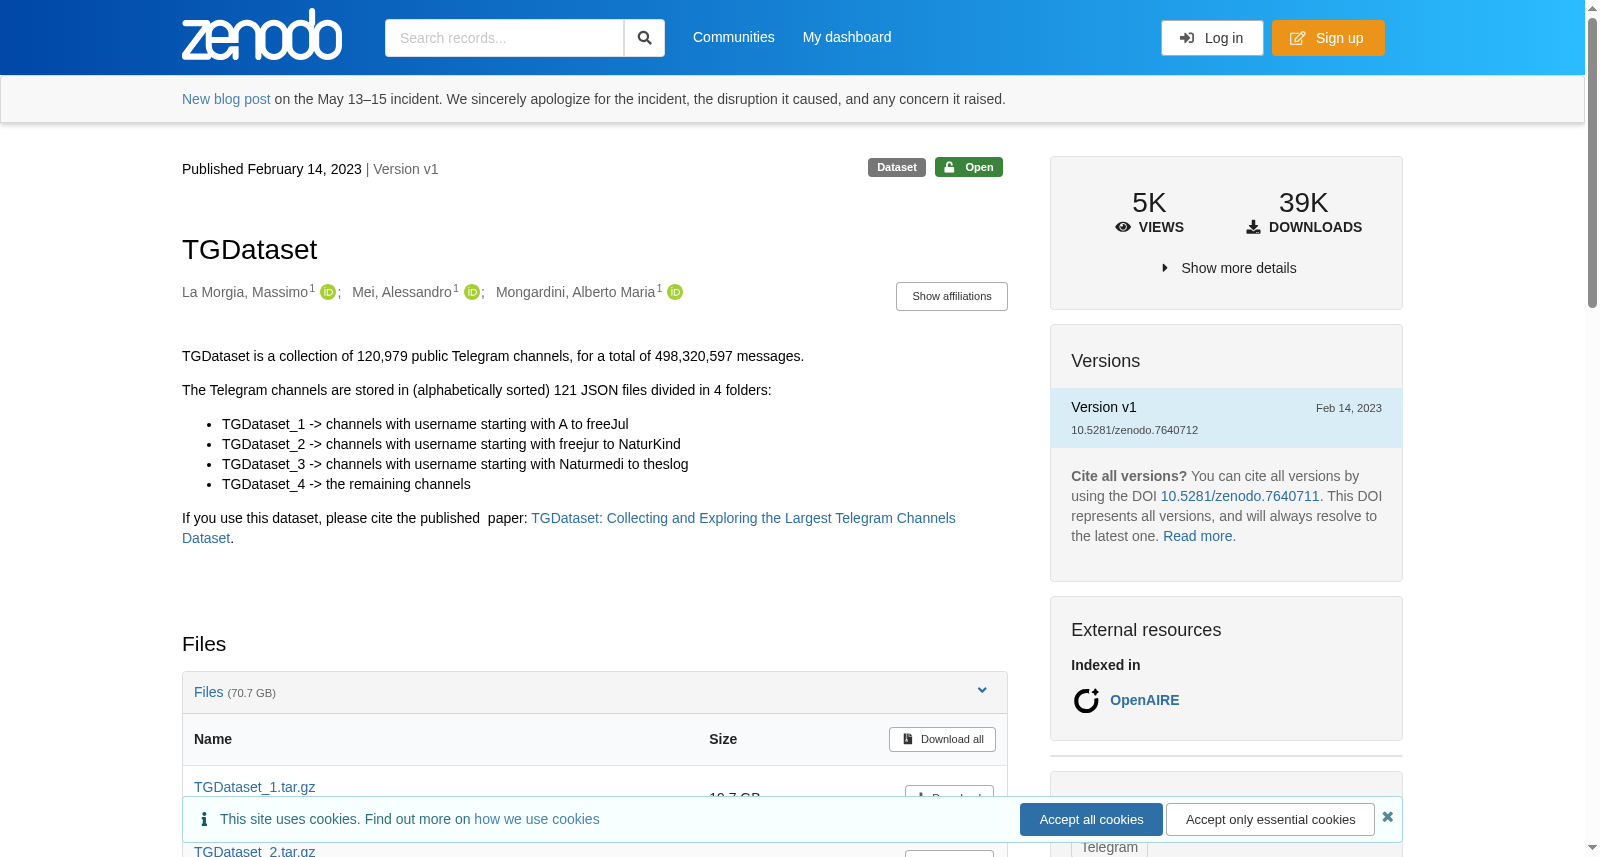Screen dimensions: 1600x857
Task: Open ORCID profile of Mei, Alessandro
Action: tap(472, 292)
